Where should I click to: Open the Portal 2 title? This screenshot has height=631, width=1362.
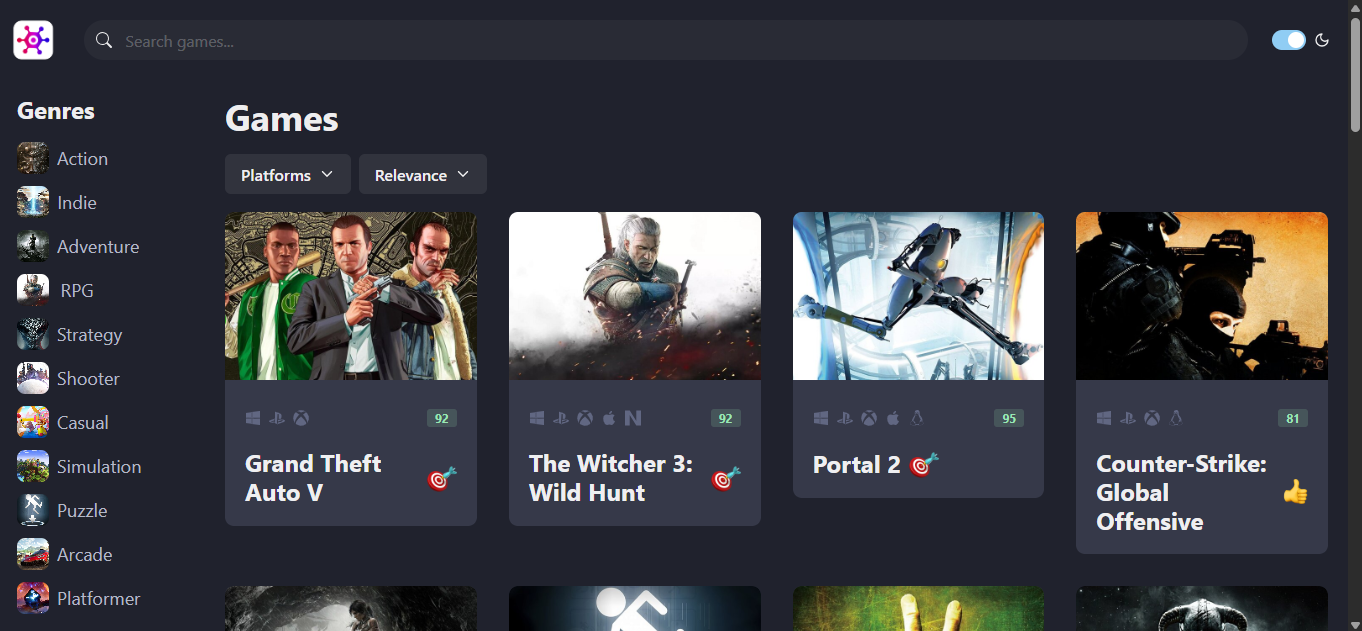point(857,465)
